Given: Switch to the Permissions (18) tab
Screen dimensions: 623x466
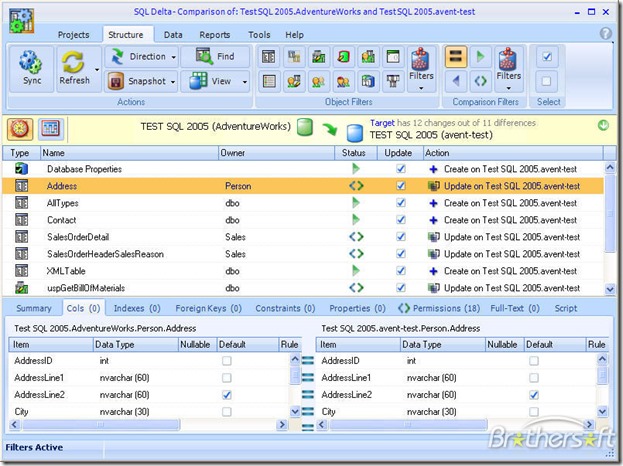Looking at the screenshot, I should tap(439, 308).
